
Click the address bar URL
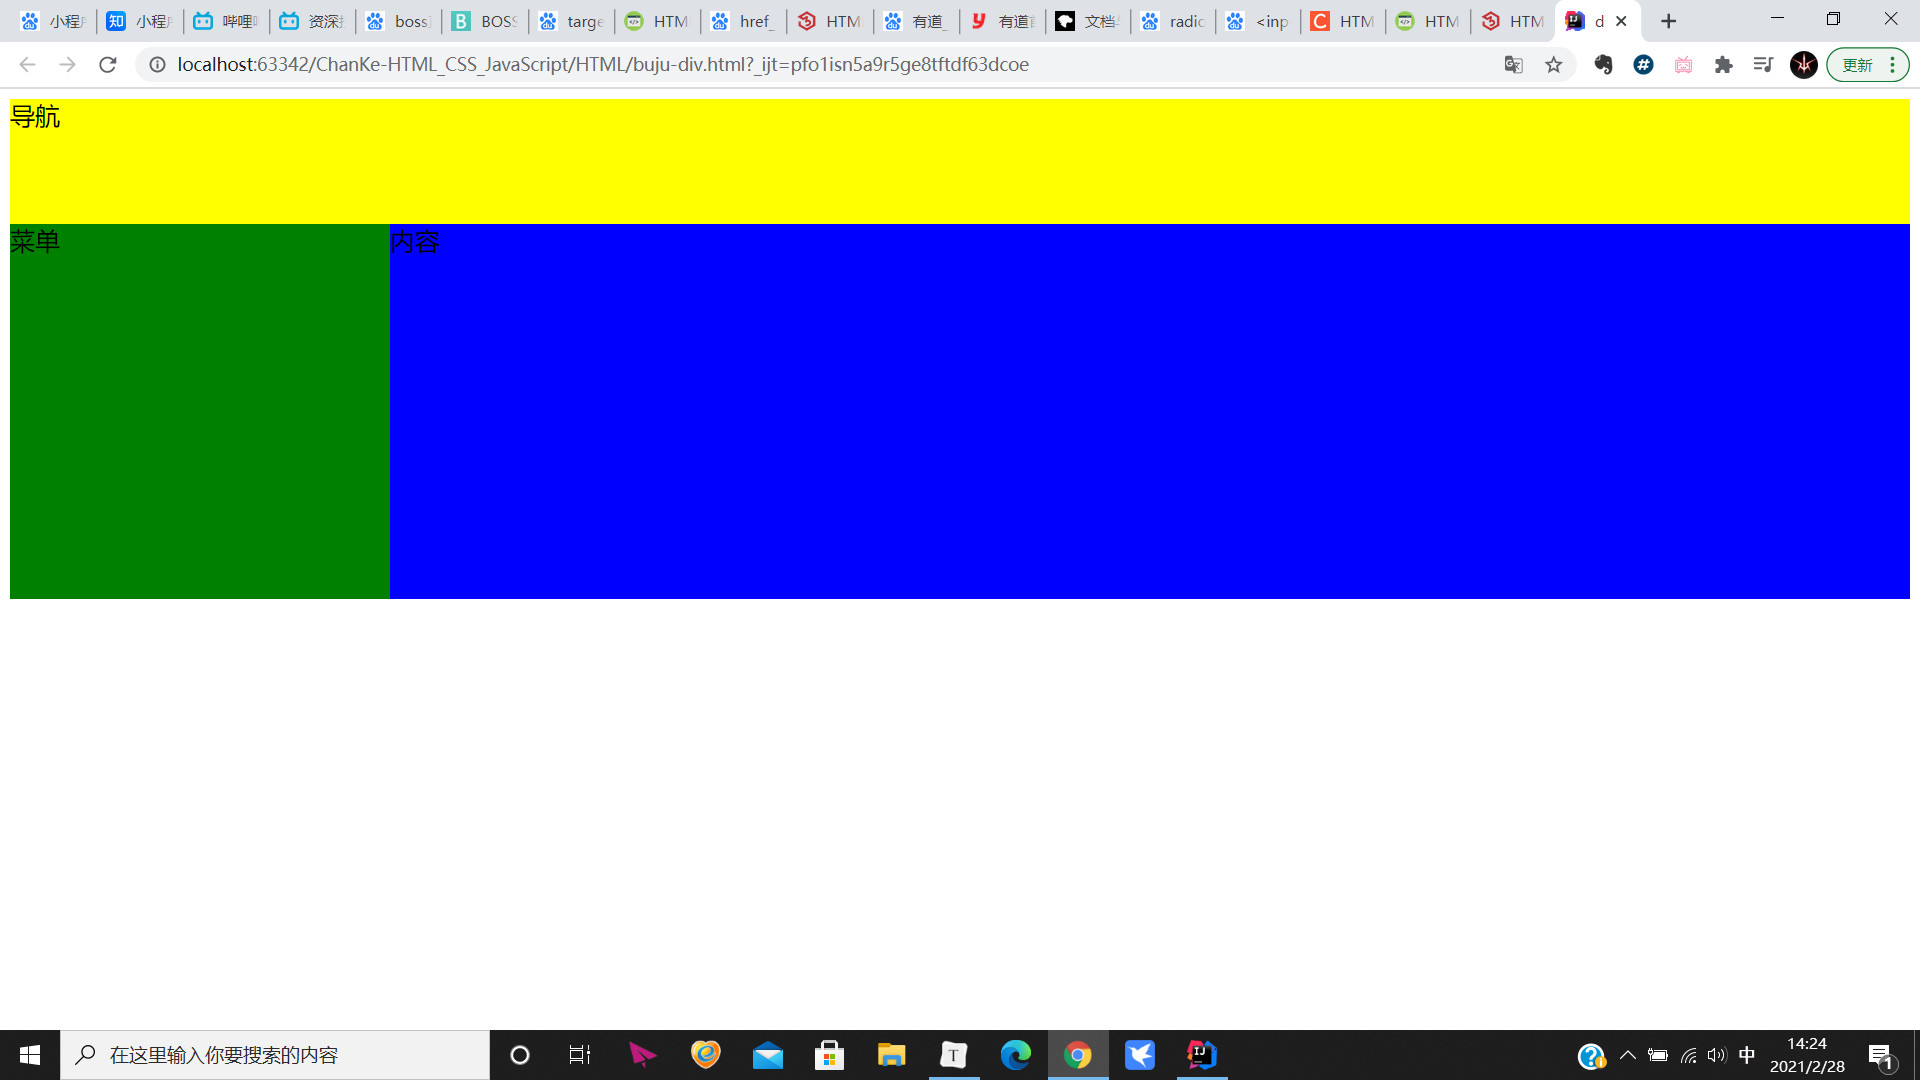coord(602,65)
